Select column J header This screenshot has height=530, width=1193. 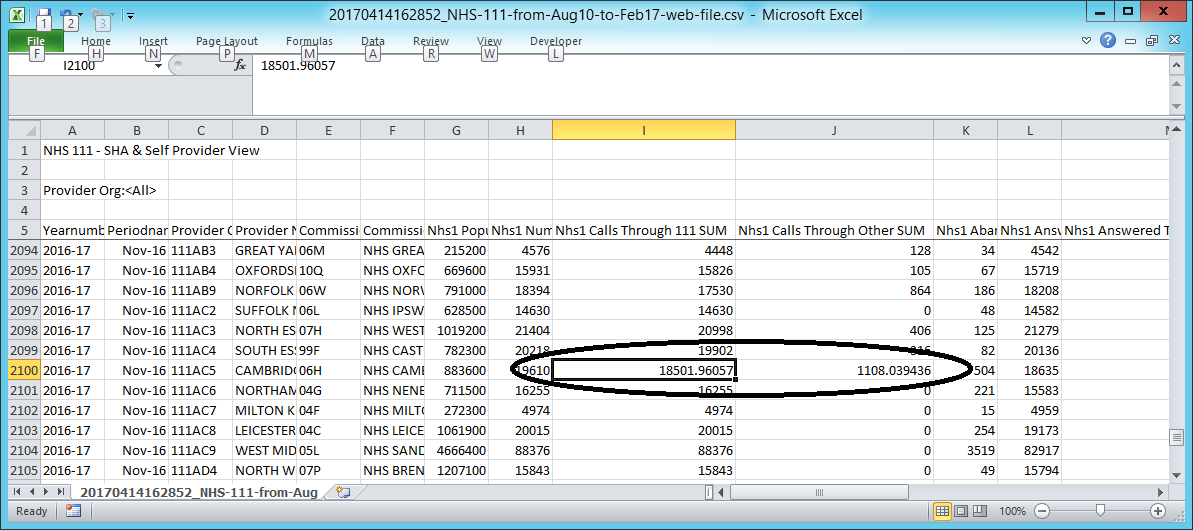[x=834, y=131]
